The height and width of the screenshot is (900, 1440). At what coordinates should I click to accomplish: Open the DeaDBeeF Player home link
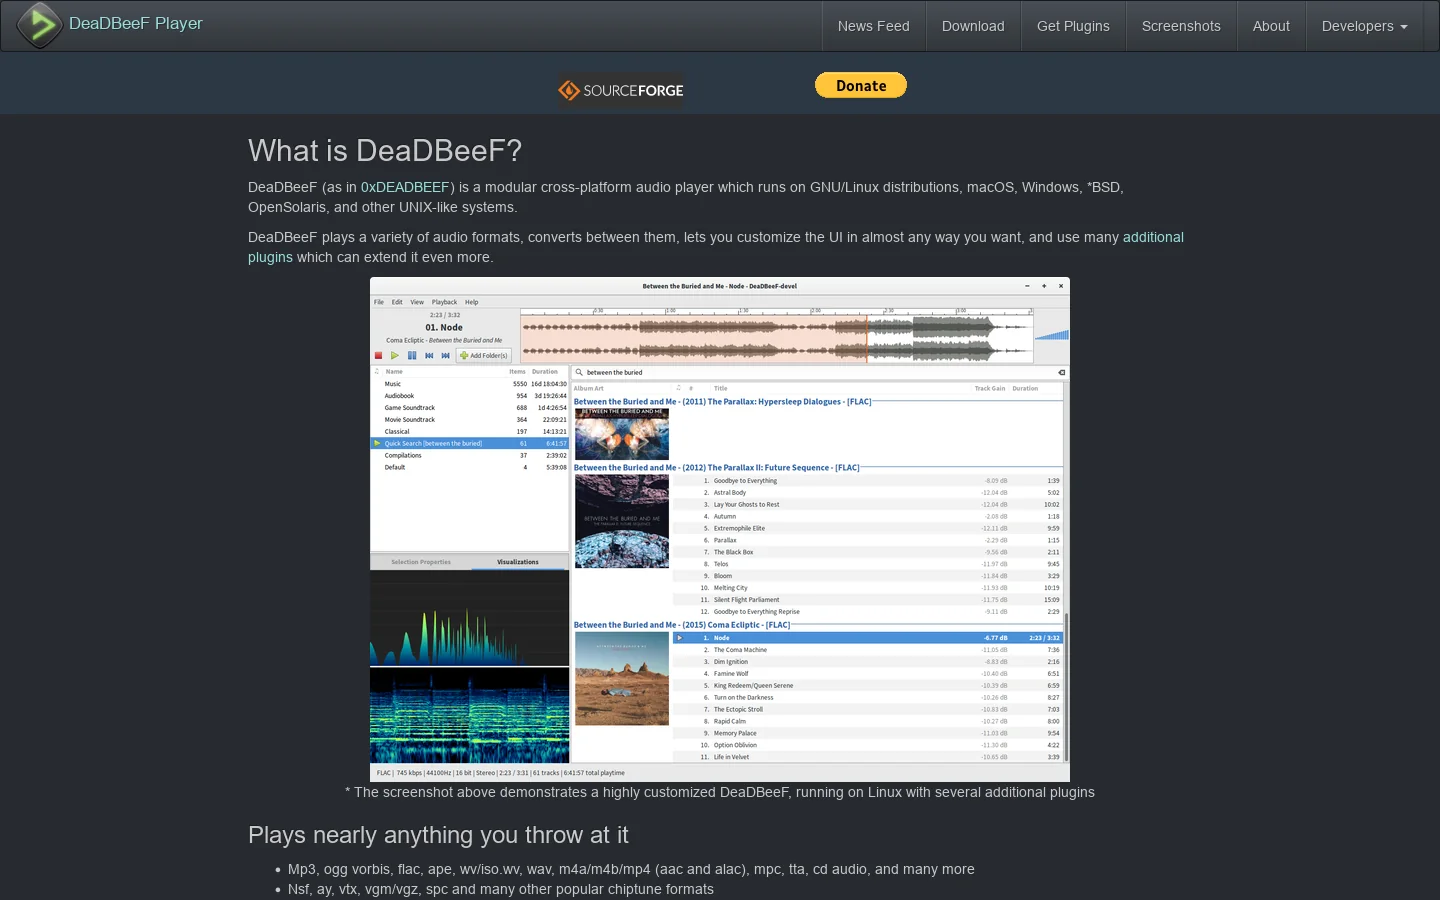[x=135, y=24]
